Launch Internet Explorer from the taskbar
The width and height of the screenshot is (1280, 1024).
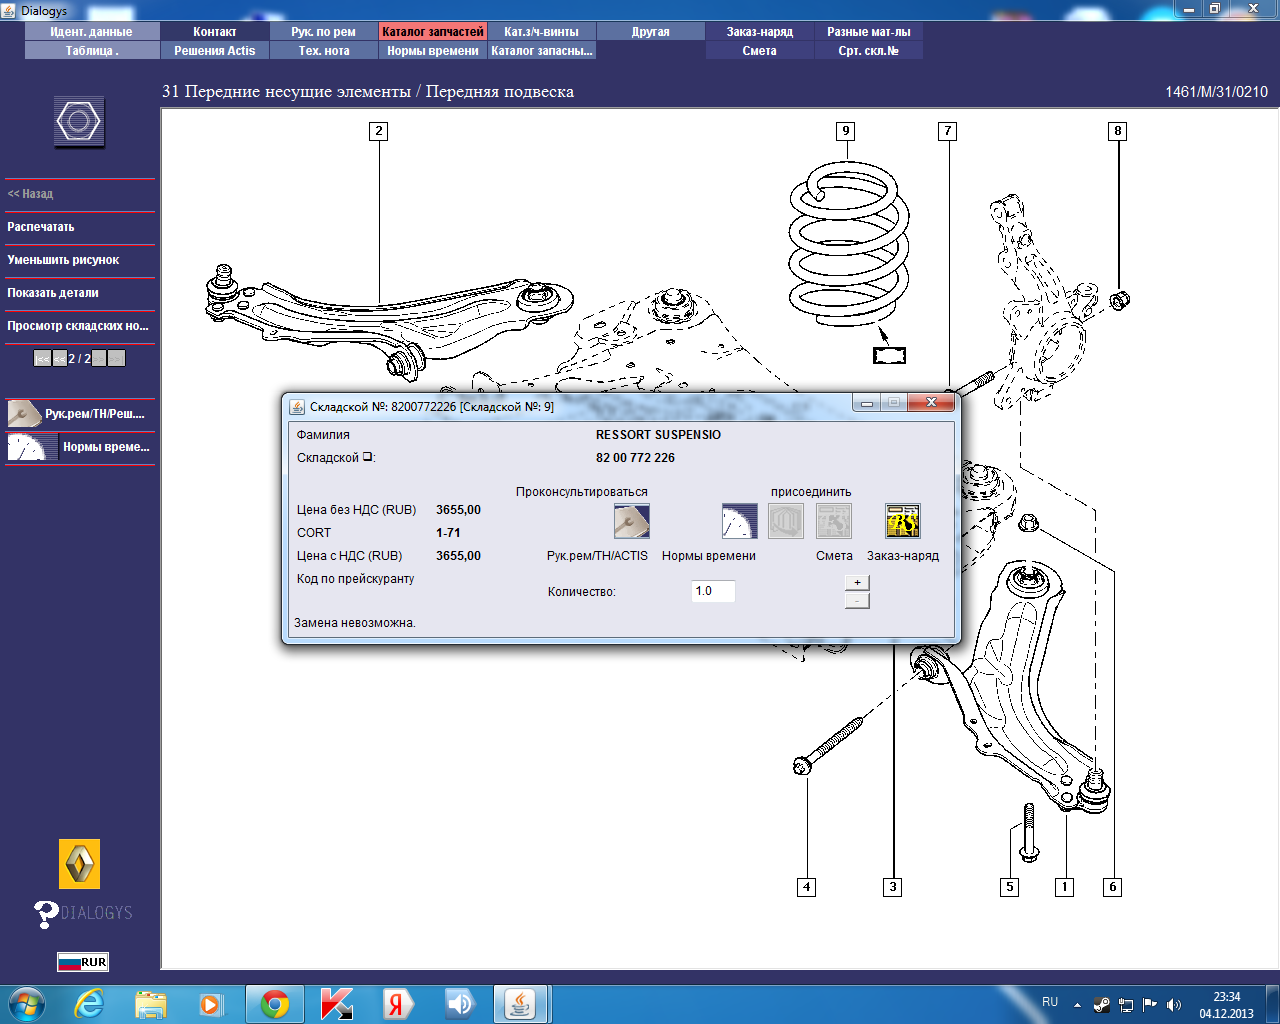89,1004
